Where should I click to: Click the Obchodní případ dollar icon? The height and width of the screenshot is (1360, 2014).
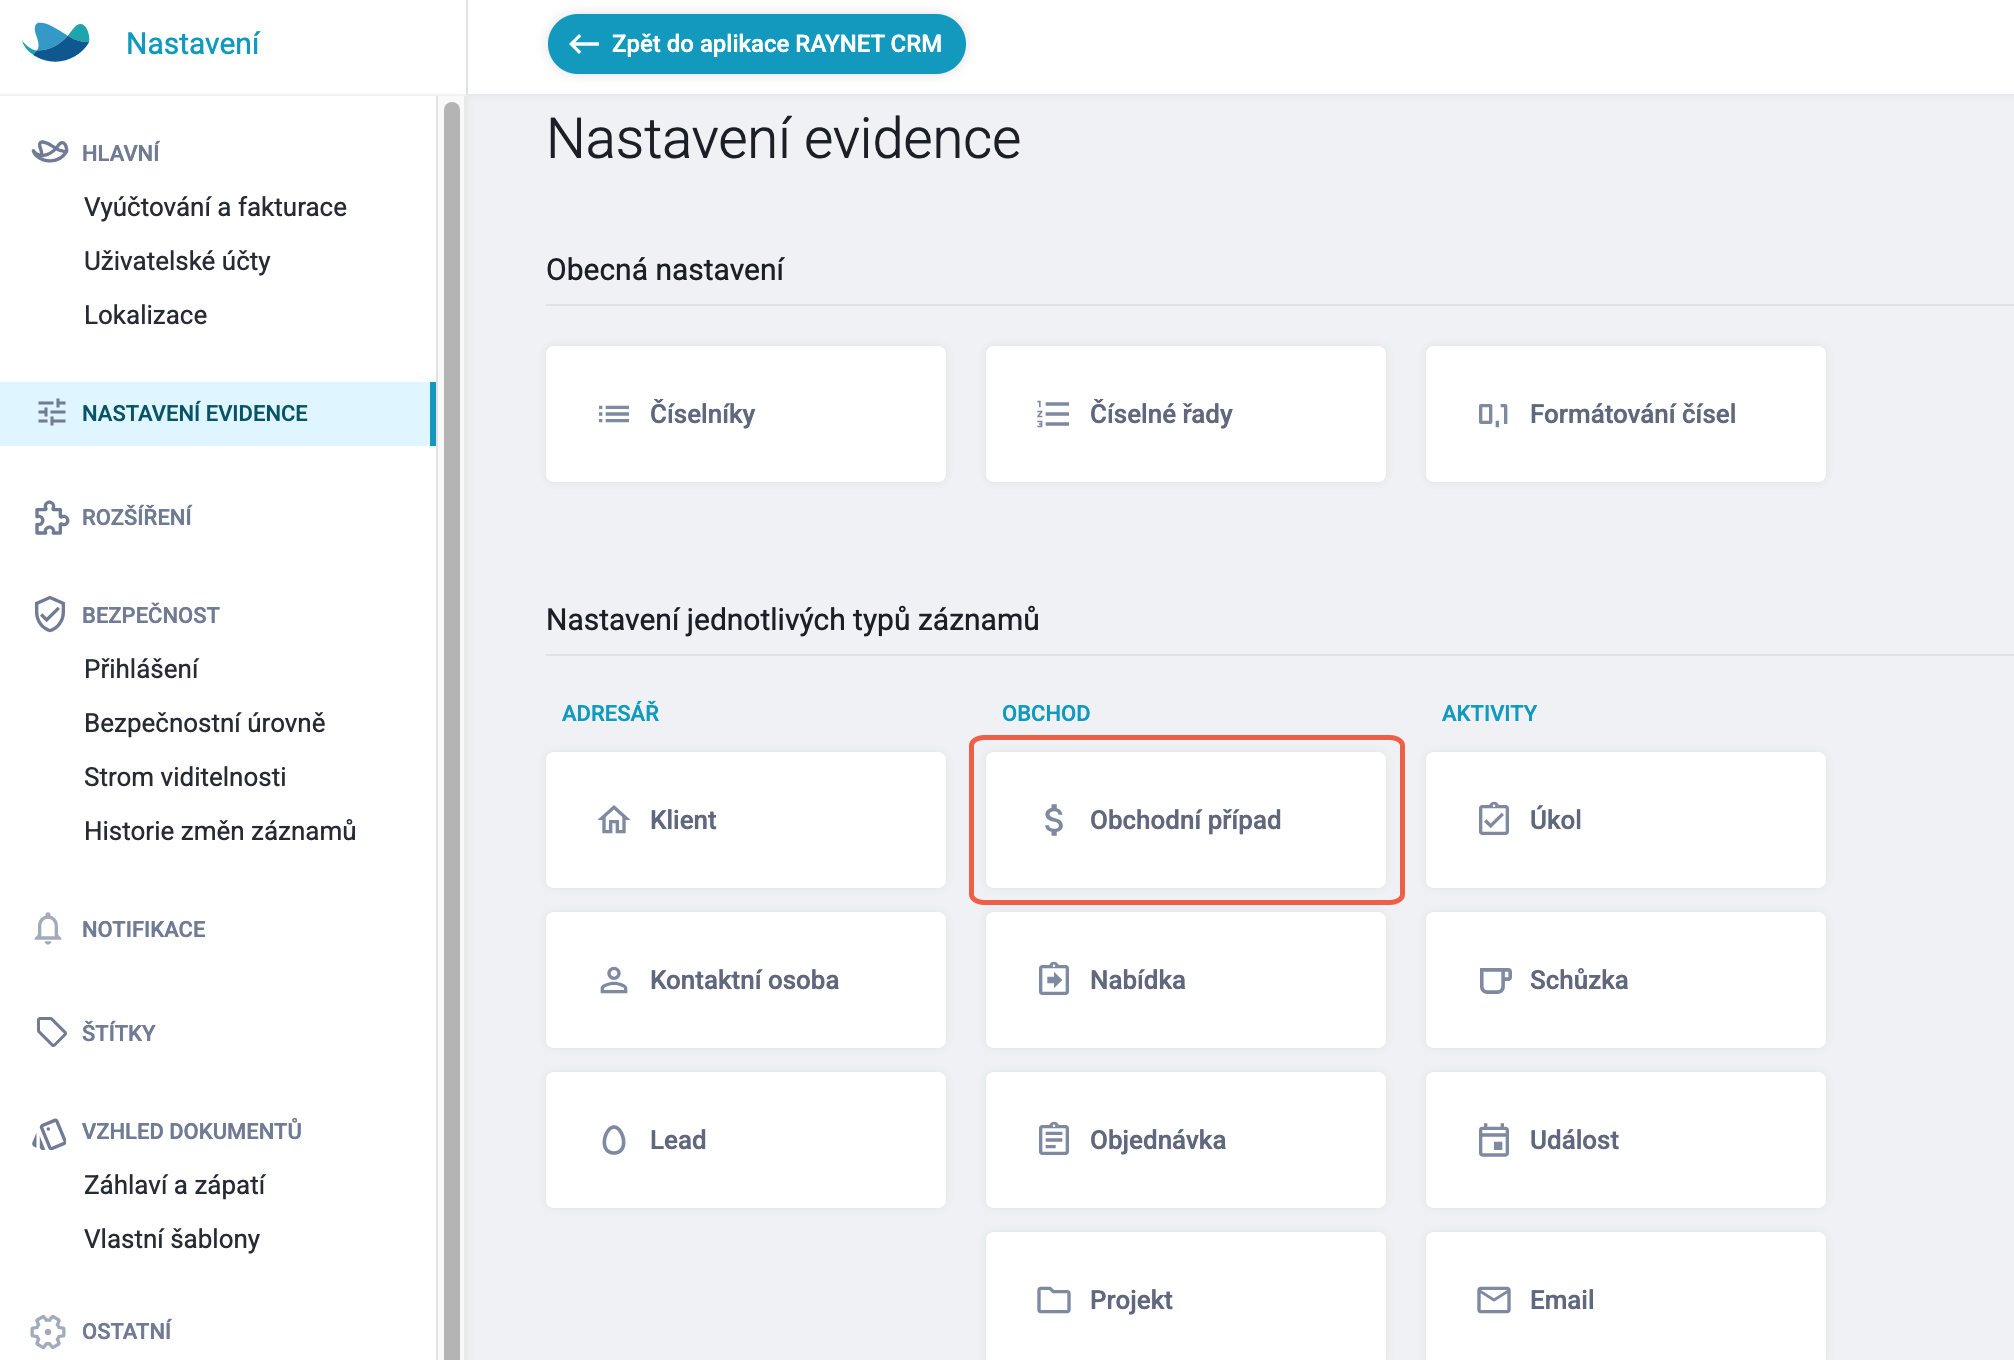[1054, 820]
